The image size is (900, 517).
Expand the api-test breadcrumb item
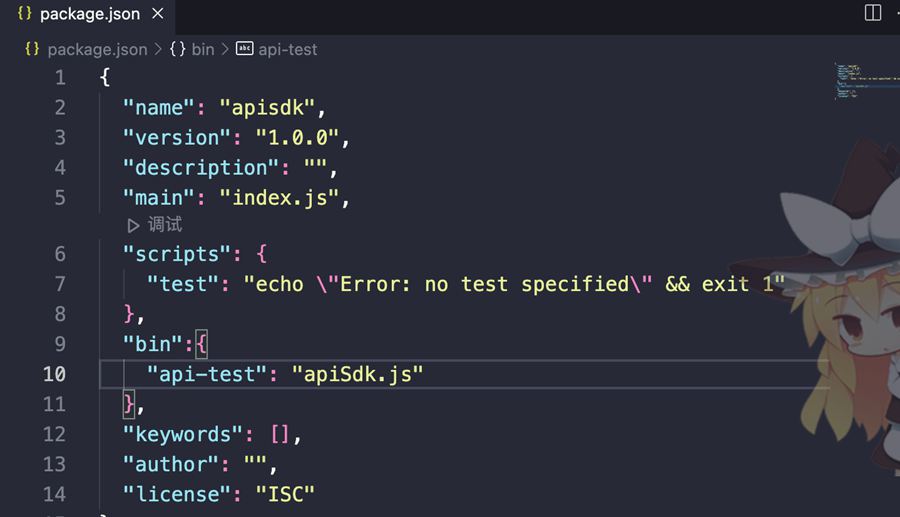[288, 49]
